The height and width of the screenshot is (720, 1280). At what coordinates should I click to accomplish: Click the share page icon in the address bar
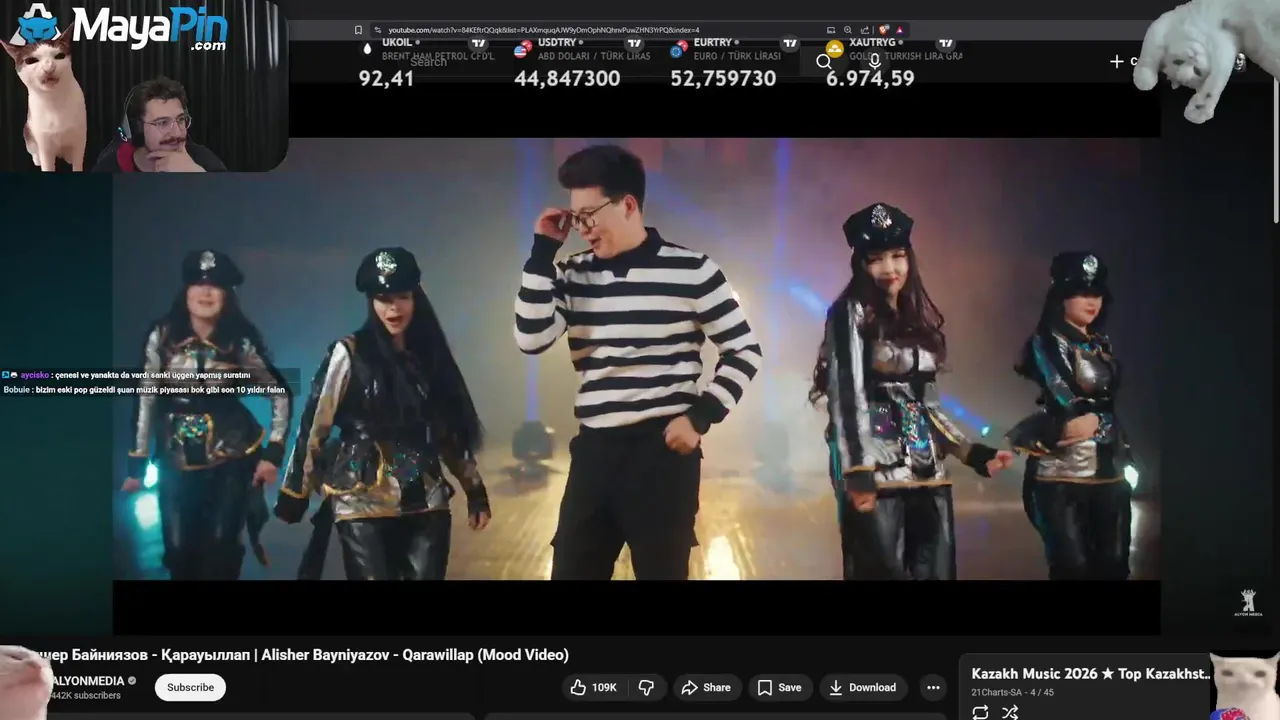pos(865,30)
